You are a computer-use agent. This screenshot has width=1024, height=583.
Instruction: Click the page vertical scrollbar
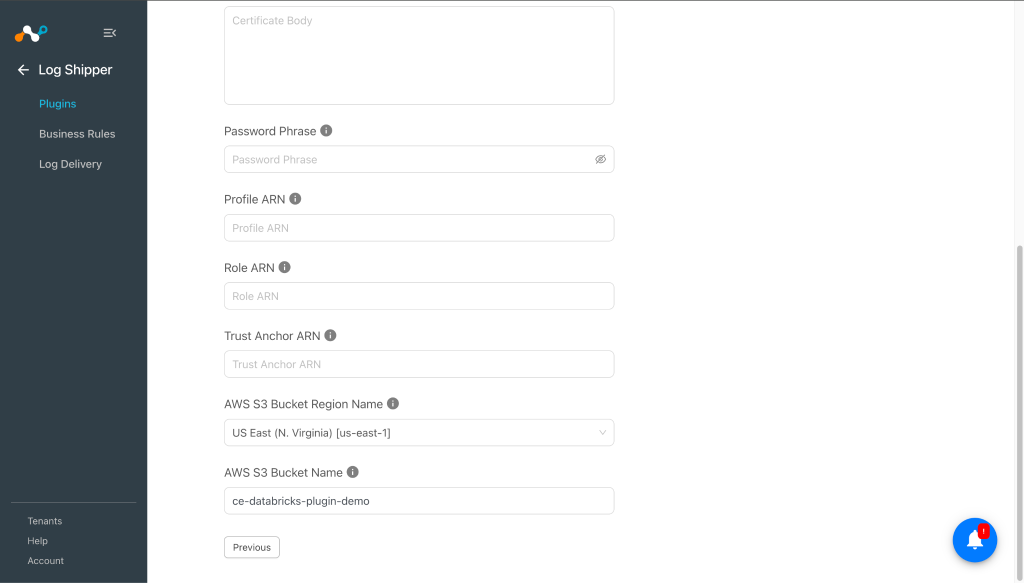[x=1019, y=411]
